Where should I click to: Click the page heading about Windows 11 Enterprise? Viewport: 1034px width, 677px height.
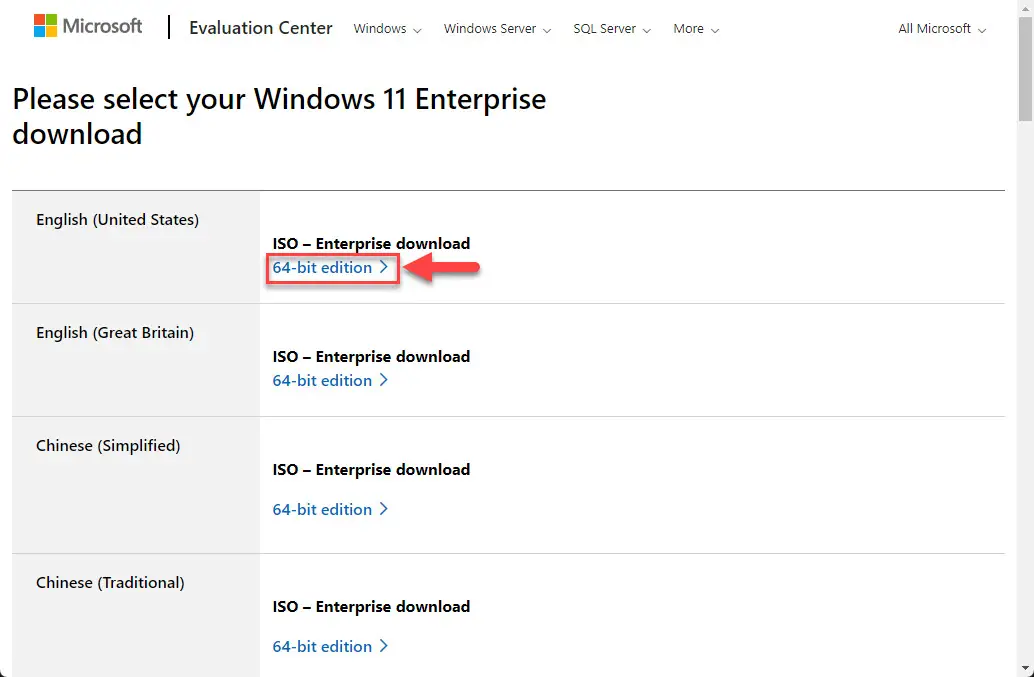(279, 116)
